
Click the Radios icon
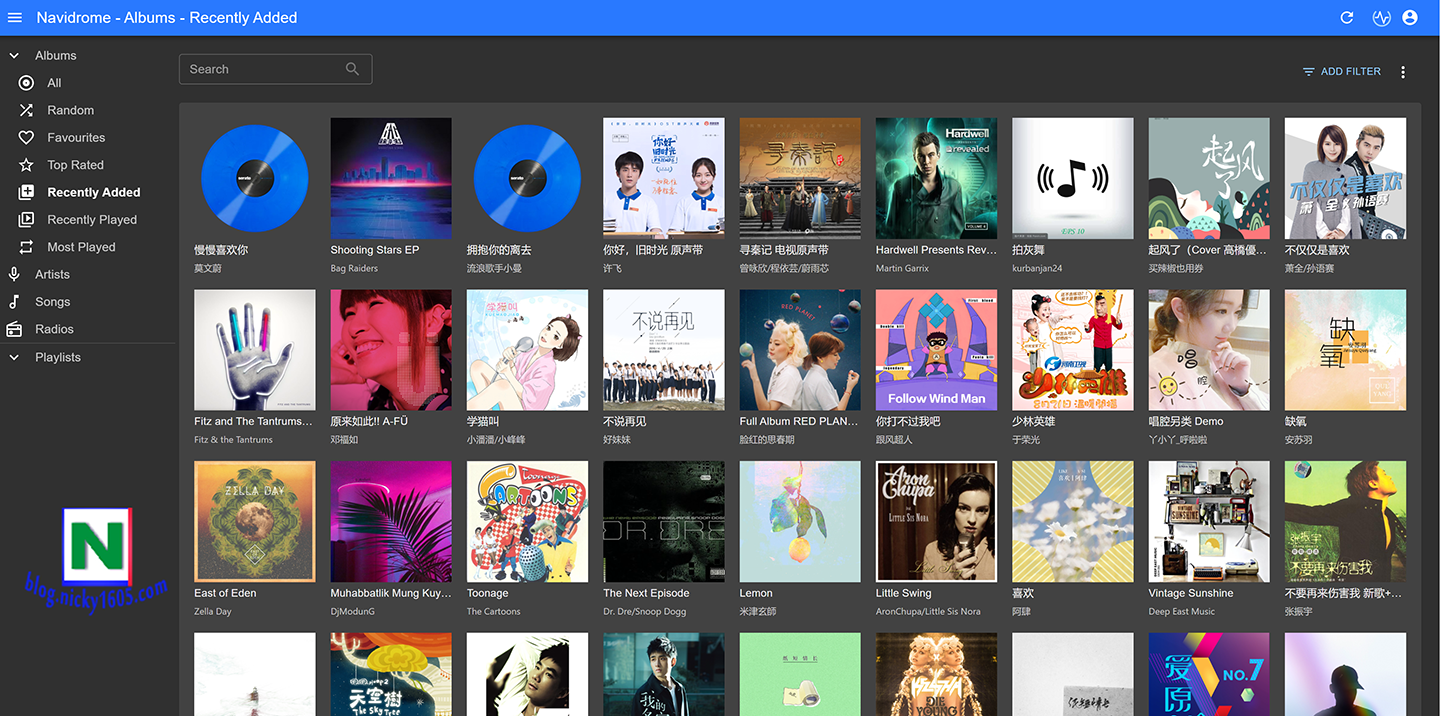pyautogui.click(x=14, y=329)
